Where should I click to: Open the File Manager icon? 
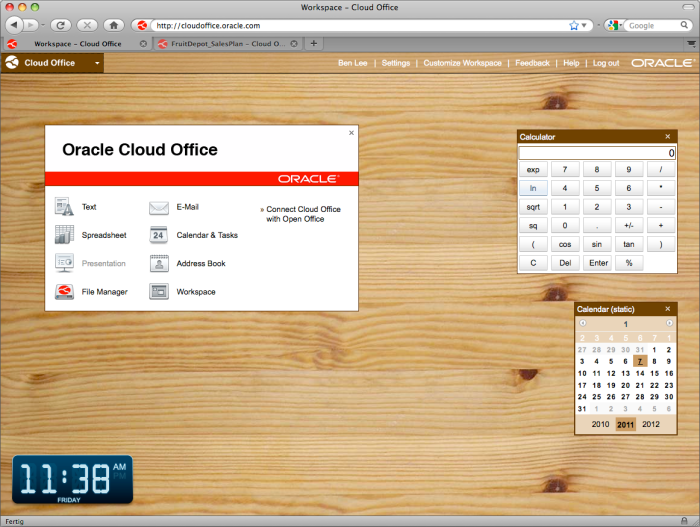point(64,292)
